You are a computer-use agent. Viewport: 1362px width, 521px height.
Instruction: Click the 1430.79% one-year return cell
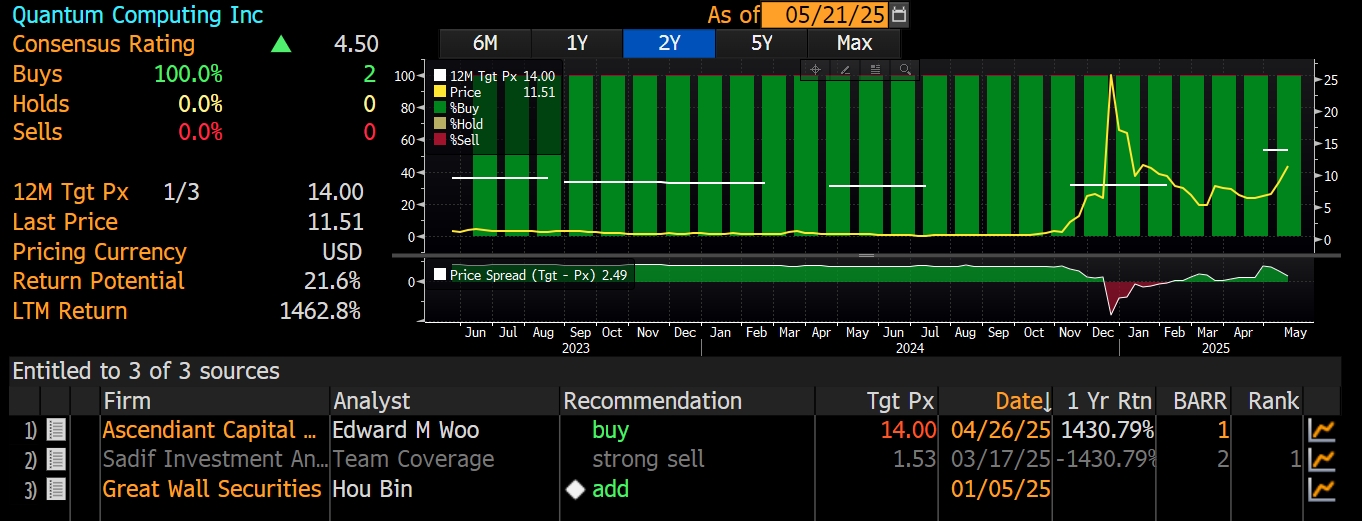[x=1107, y=430]
